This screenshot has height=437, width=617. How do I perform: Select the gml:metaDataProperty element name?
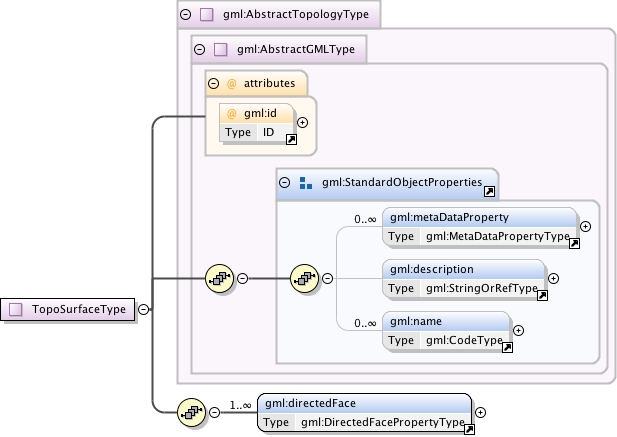449,218
